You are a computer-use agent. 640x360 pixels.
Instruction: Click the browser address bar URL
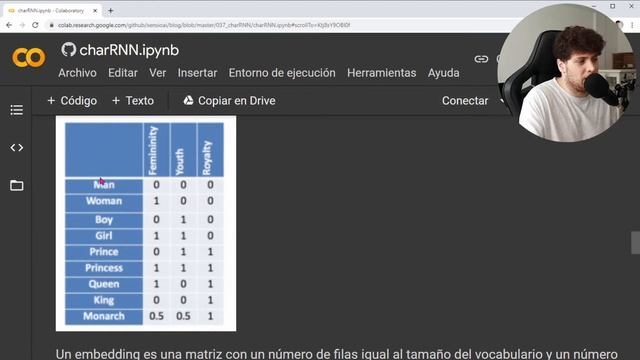click(x=204, y=25)
